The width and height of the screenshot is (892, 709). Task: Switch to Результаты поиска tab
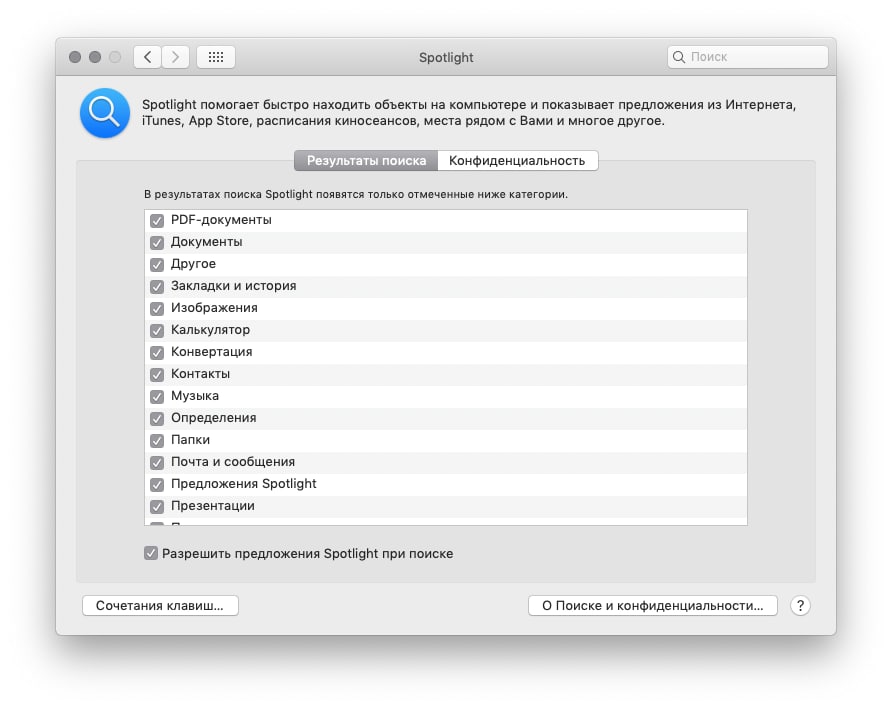point(366,160)
